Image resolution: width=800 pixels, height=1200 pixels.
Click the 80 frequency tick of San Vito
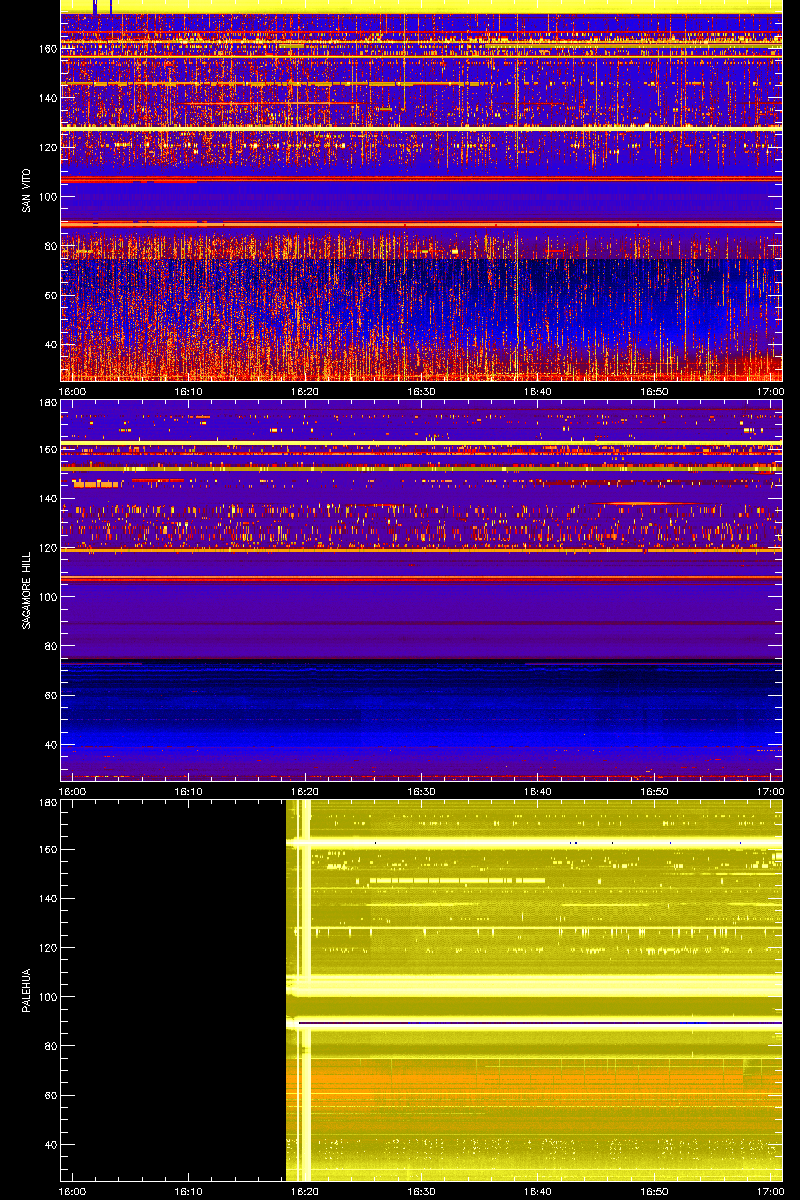[x=50, y=246]
